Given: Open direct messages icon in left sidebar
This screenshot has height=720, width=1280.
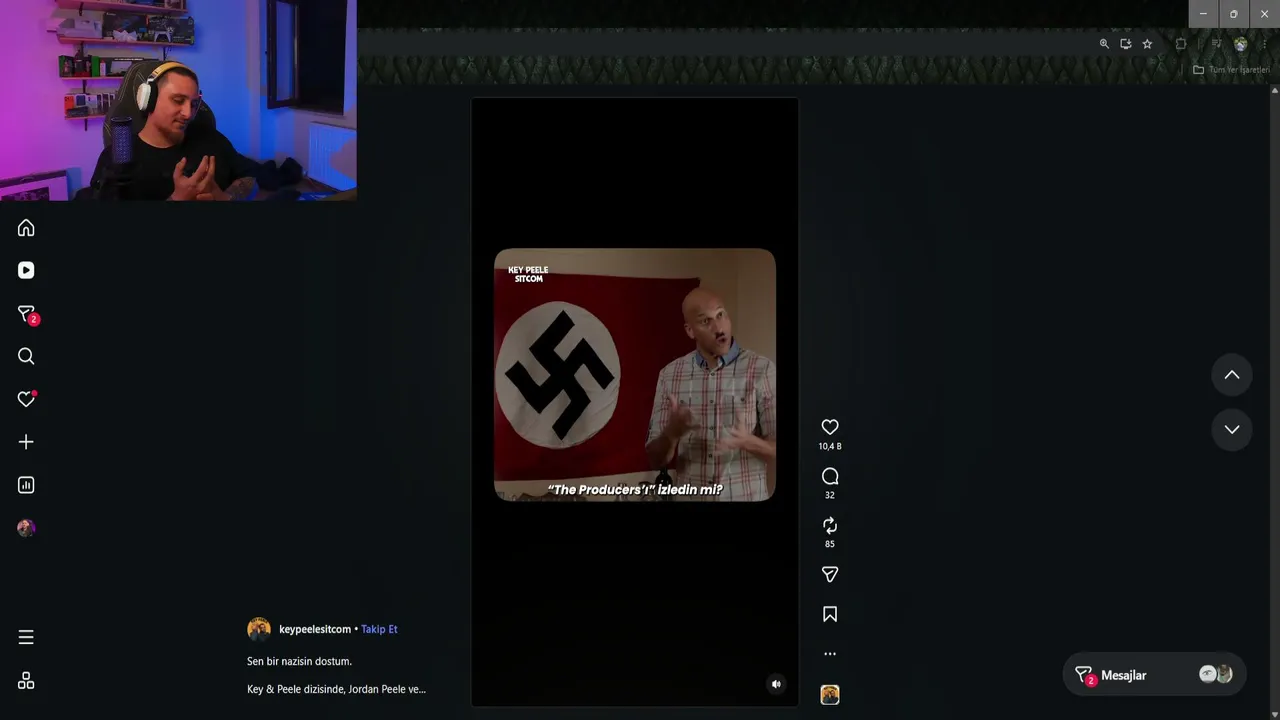Looking at the screenshot, I should [27, 314].
